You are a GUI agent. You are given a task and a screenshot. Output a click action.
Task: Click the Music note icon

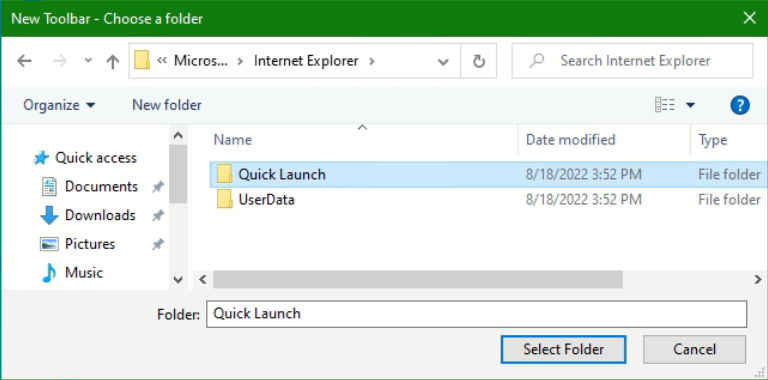[x=48, y=273]
